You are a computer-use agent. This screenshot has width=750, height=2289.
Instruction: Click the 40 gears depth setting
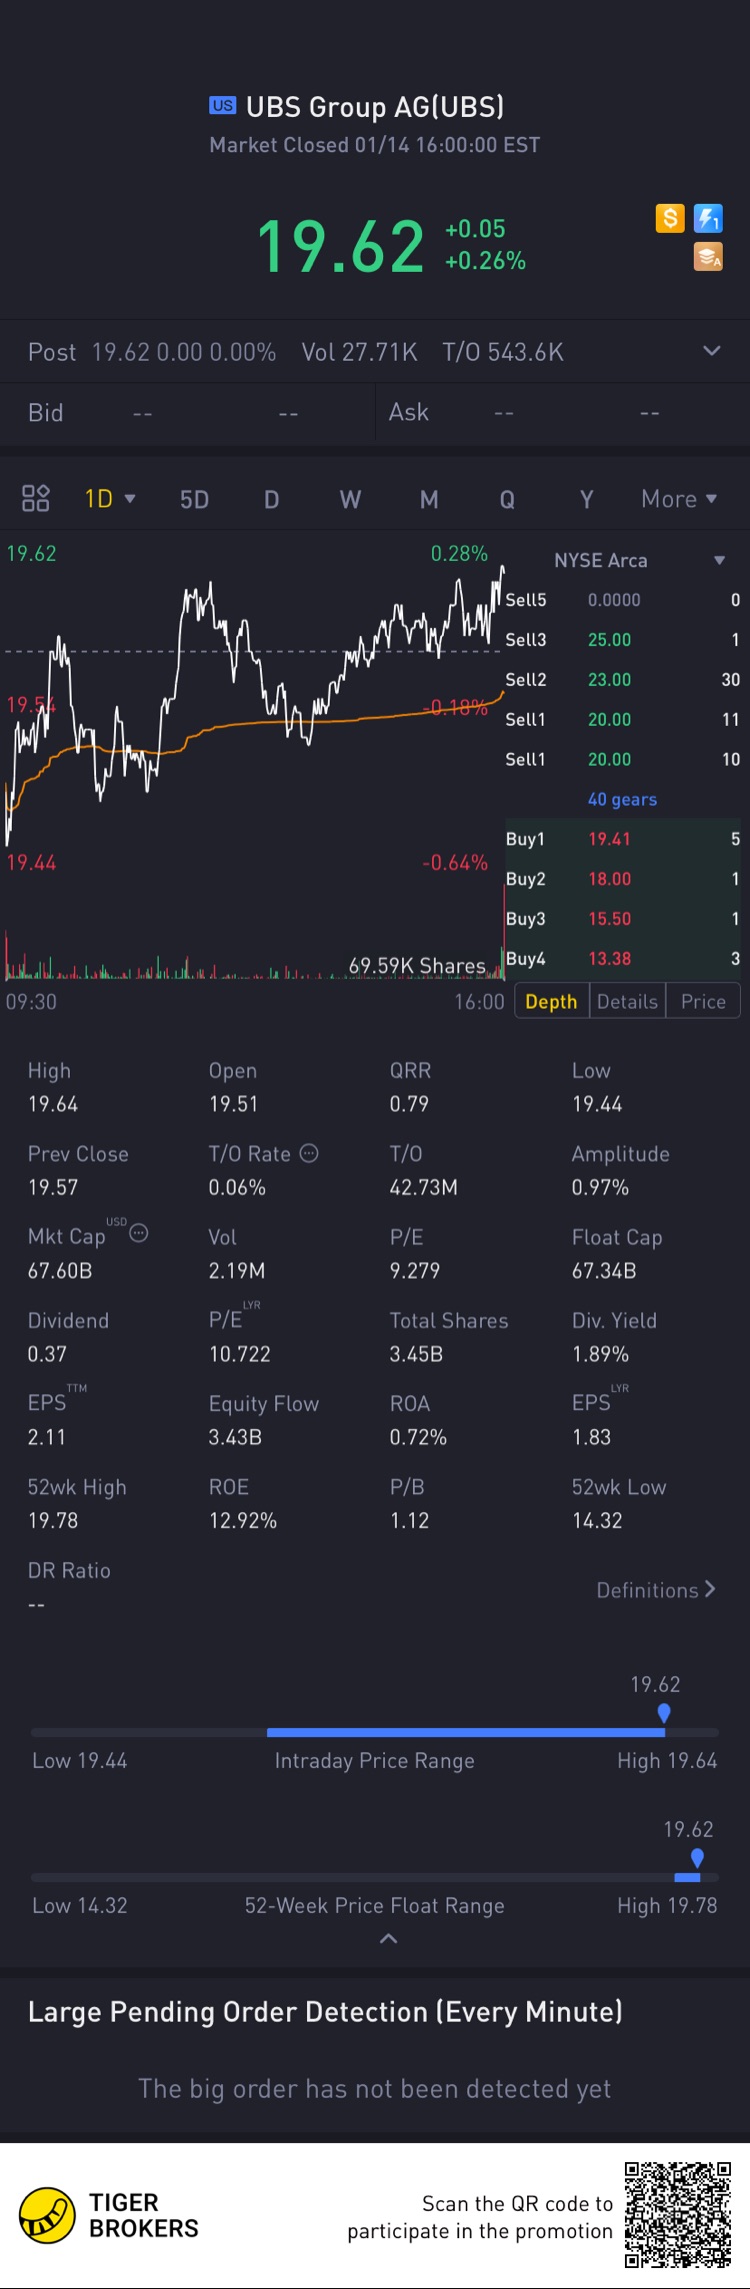pyautogui.click(x=622, y=799)
